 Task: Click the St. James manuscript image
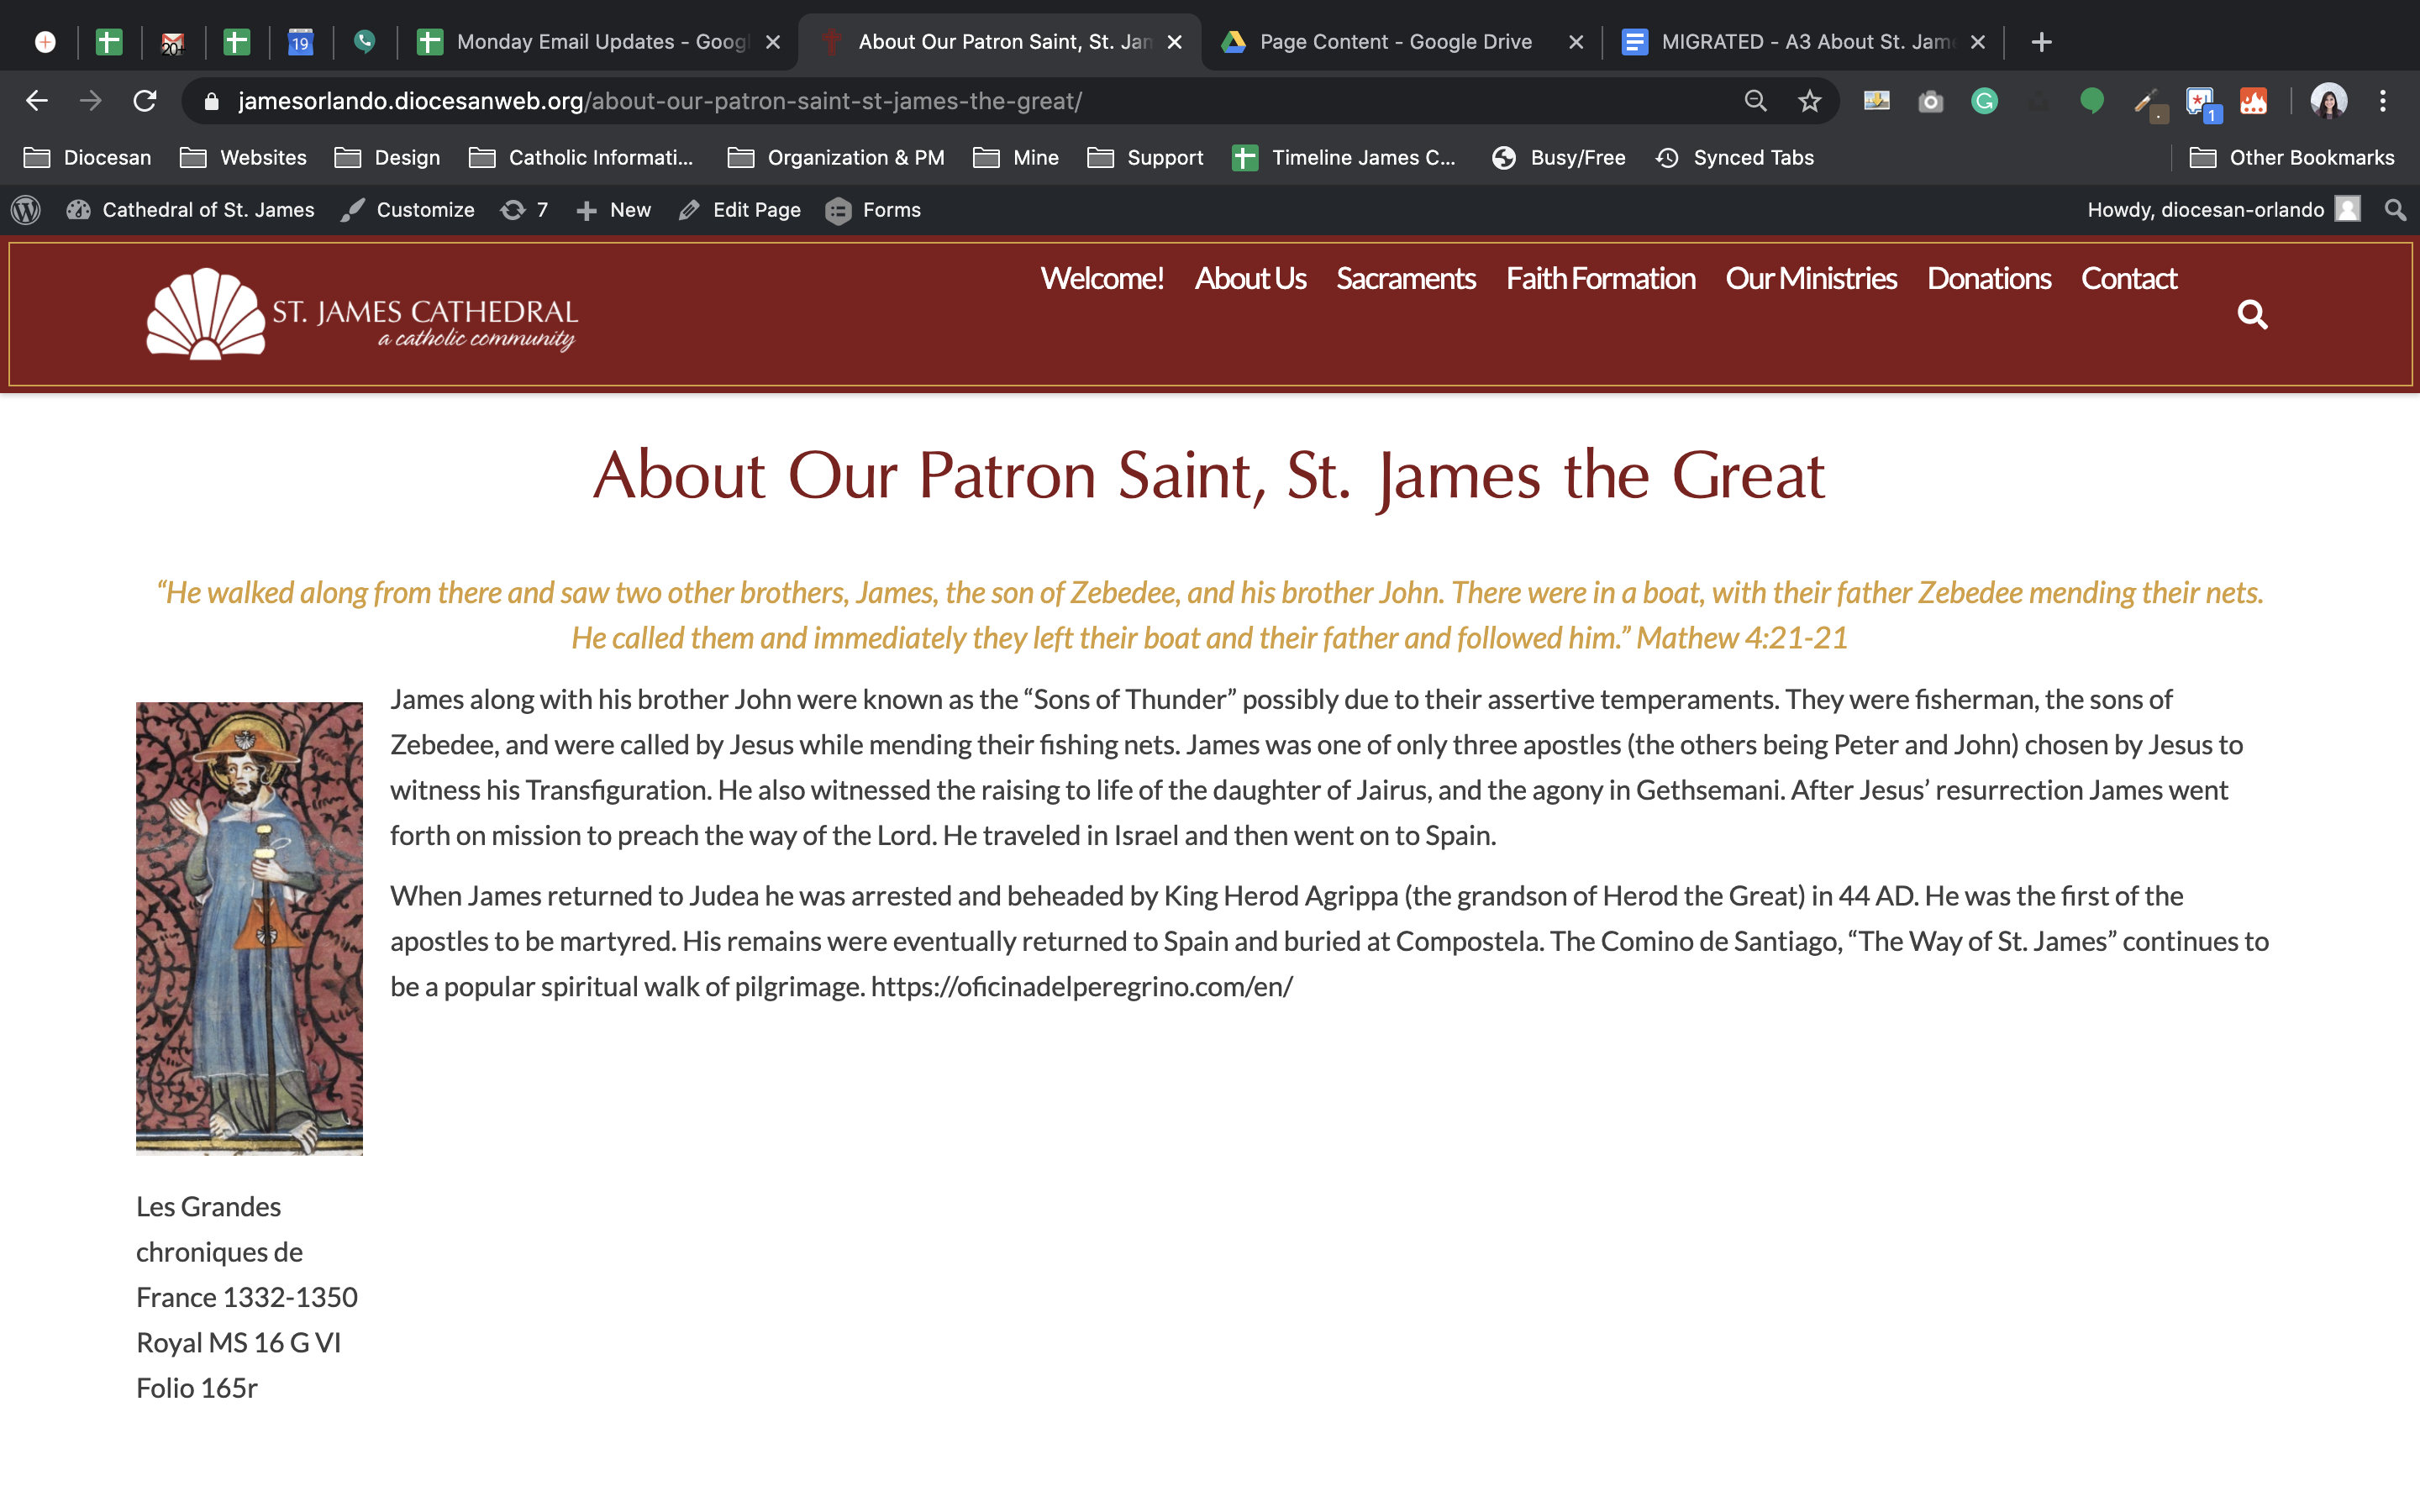tap(249, 928)
